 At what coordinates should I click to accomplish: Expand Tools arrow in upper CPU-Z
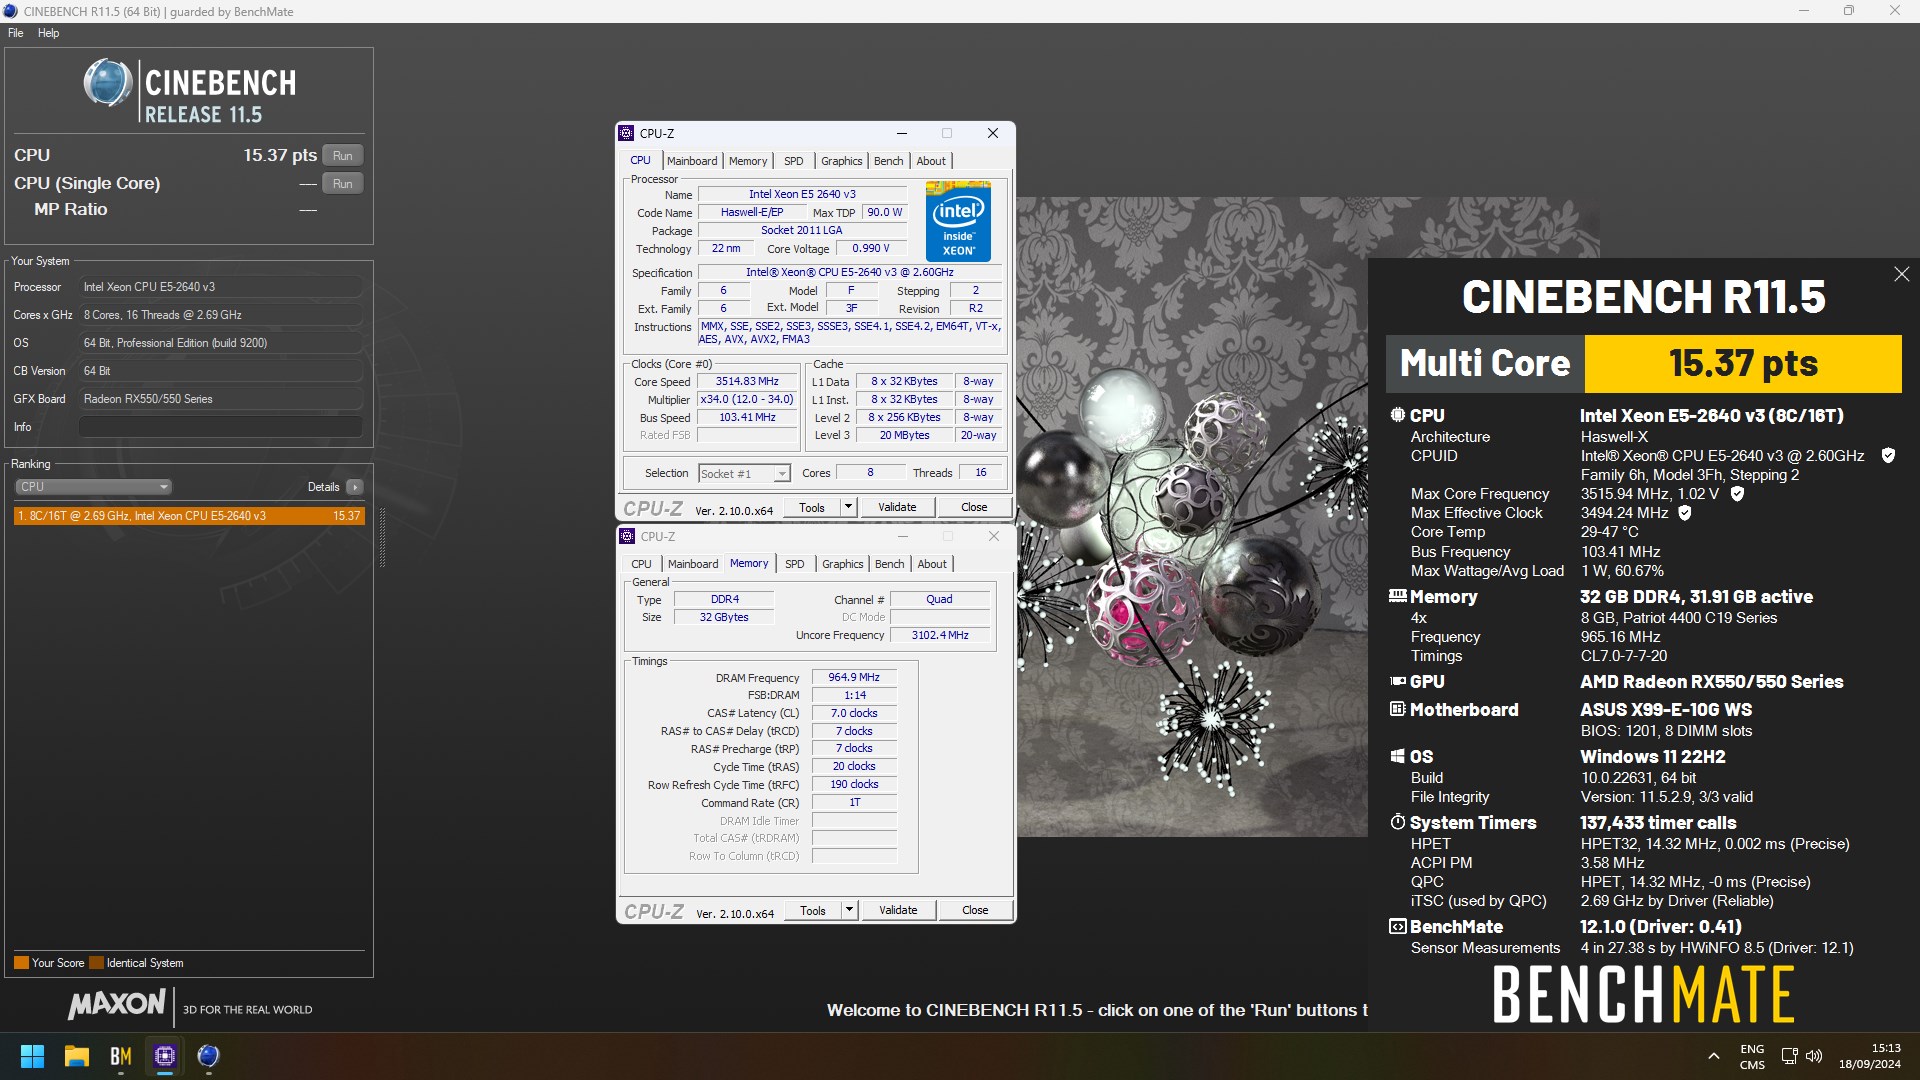pos(848,507)
